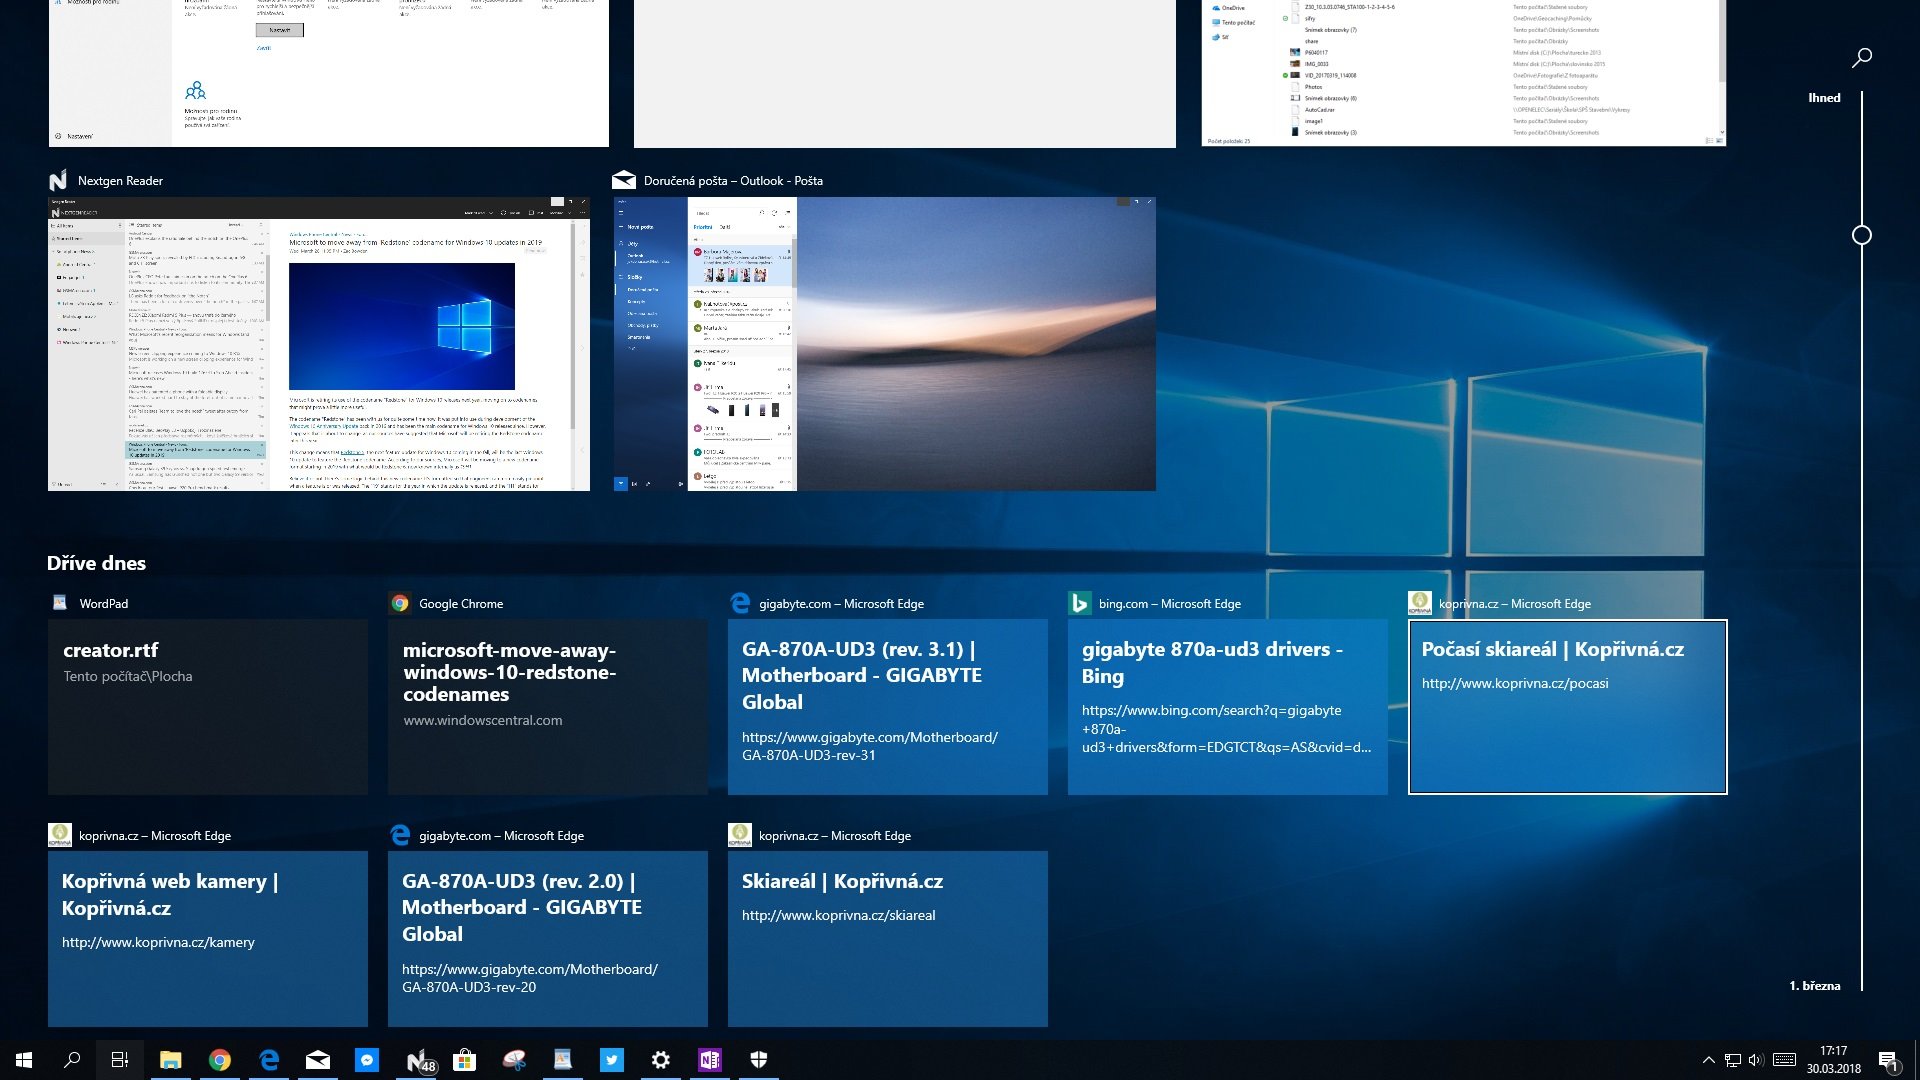Open Windows Defender shield in the taskbar
This screenshot has width=1920, height=1080.
[759, 1060]
